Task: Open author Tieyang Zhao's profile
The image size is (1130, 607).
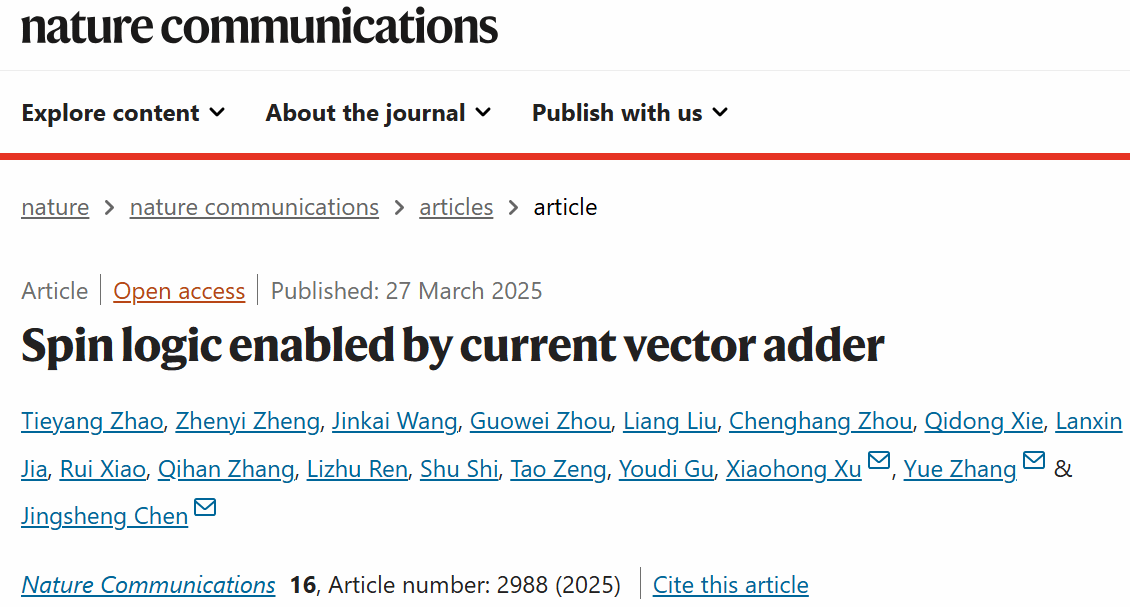Action: click(x=92, y=421)
